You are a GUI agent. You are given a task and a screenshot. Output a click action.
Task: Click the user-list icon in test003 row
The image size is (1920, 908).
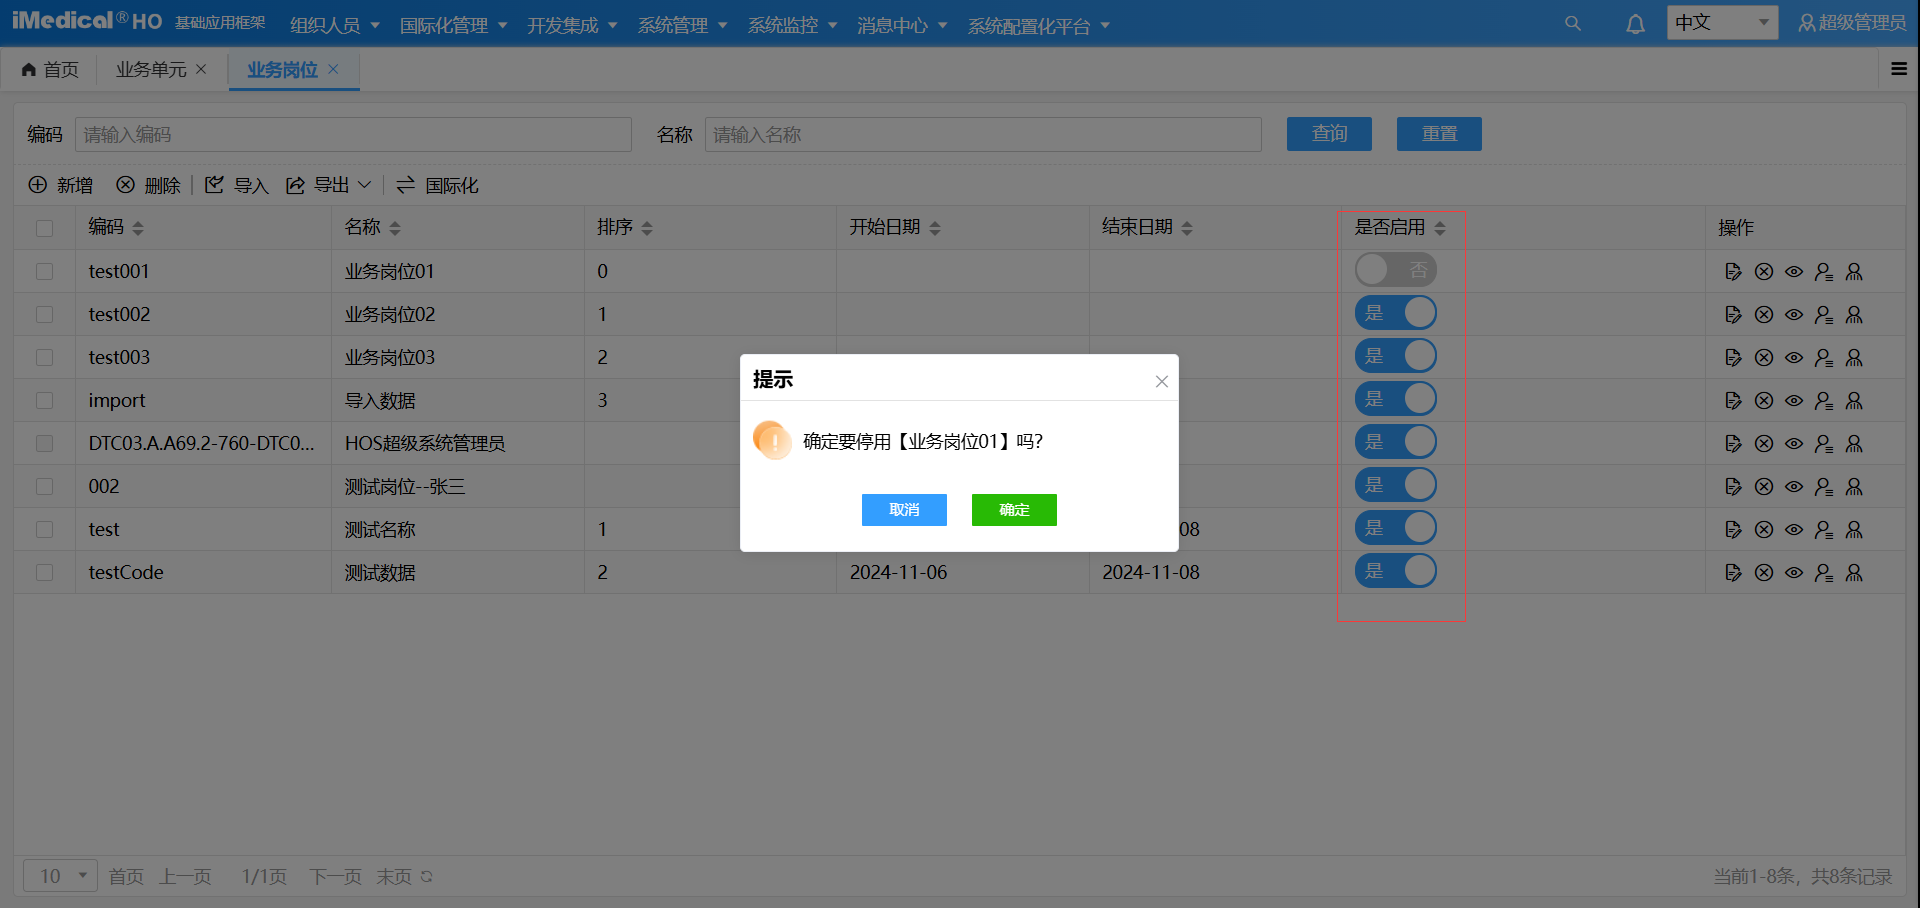(1824, 357)
